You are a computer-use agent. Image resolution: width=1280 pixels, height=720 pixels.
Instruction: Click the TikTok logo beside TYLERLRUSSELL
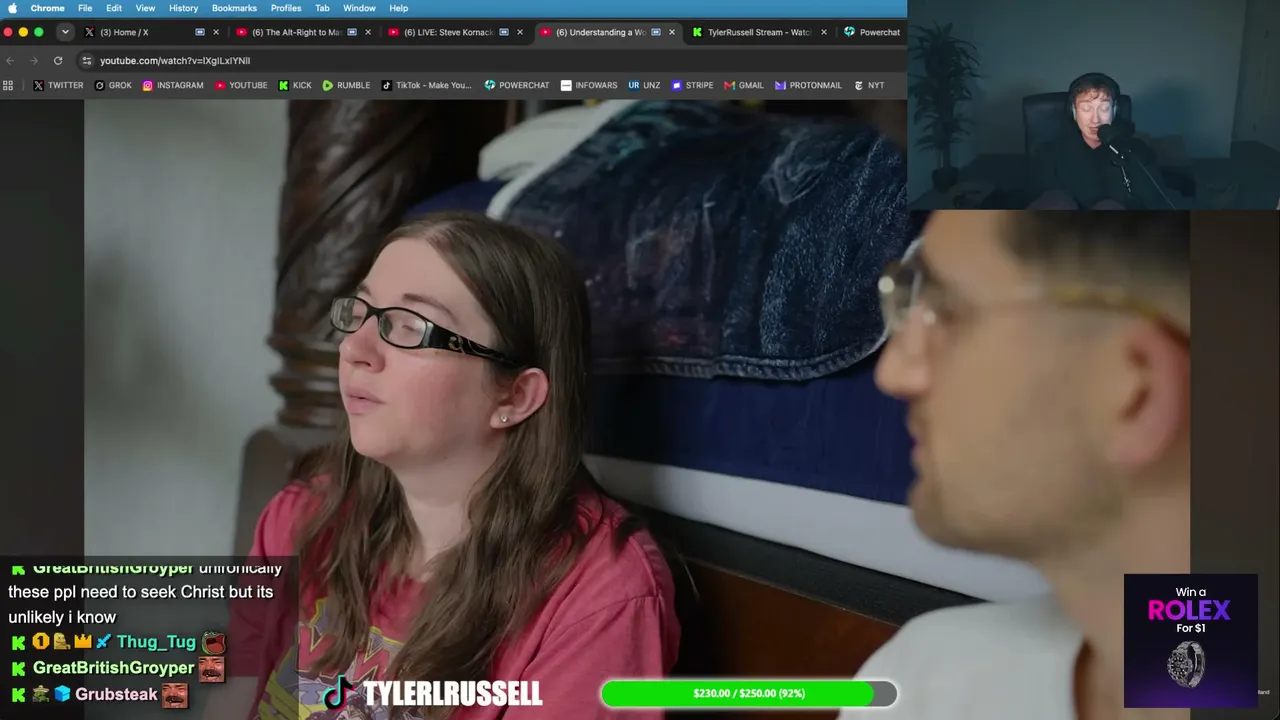[x=338, y=693]
